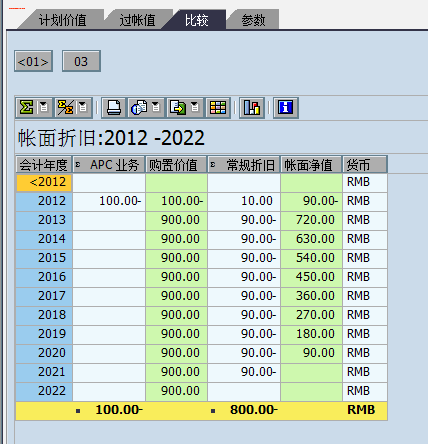Image resolution: width=428 pixels, height=444 pixels.
Task: Click the Export icon
Action: tap(178, 108)
